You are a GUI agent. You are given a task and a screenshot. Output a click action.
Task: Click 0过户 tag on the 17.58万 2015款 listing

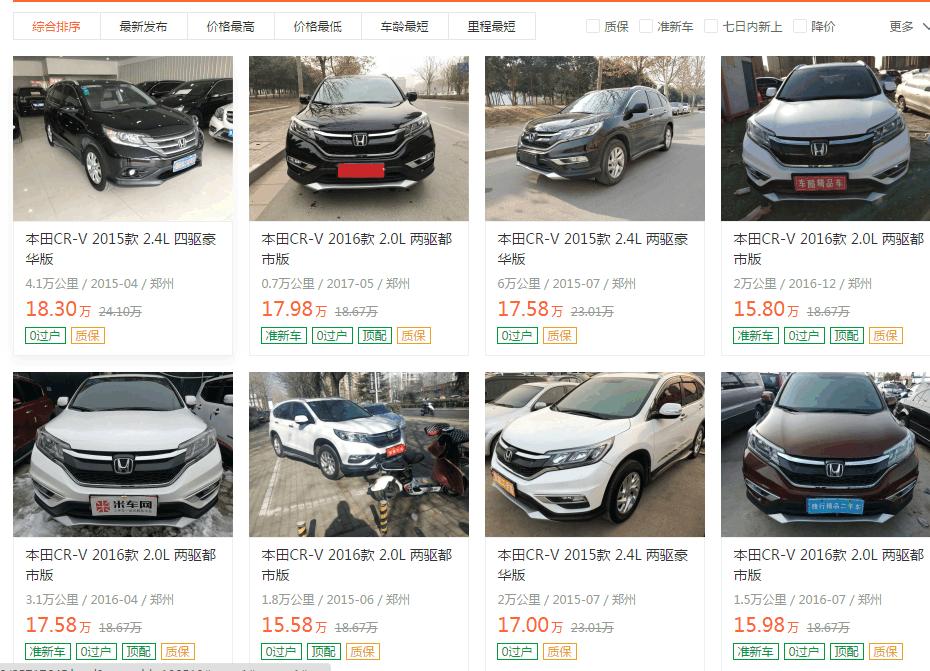[517, 336]
